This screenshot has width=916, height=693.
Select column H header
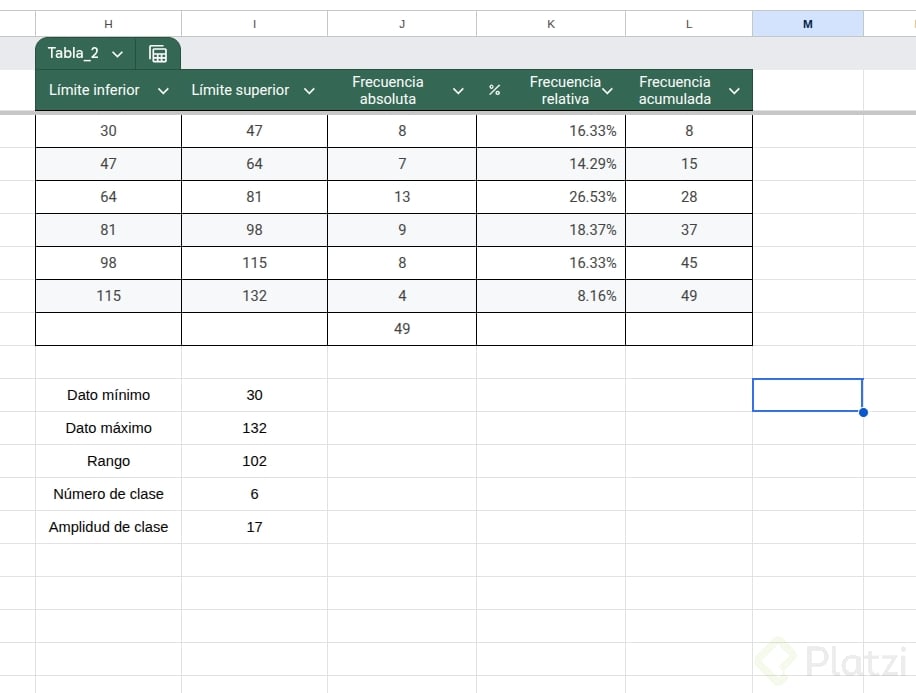pyautogui.click(x=109, y=24)
